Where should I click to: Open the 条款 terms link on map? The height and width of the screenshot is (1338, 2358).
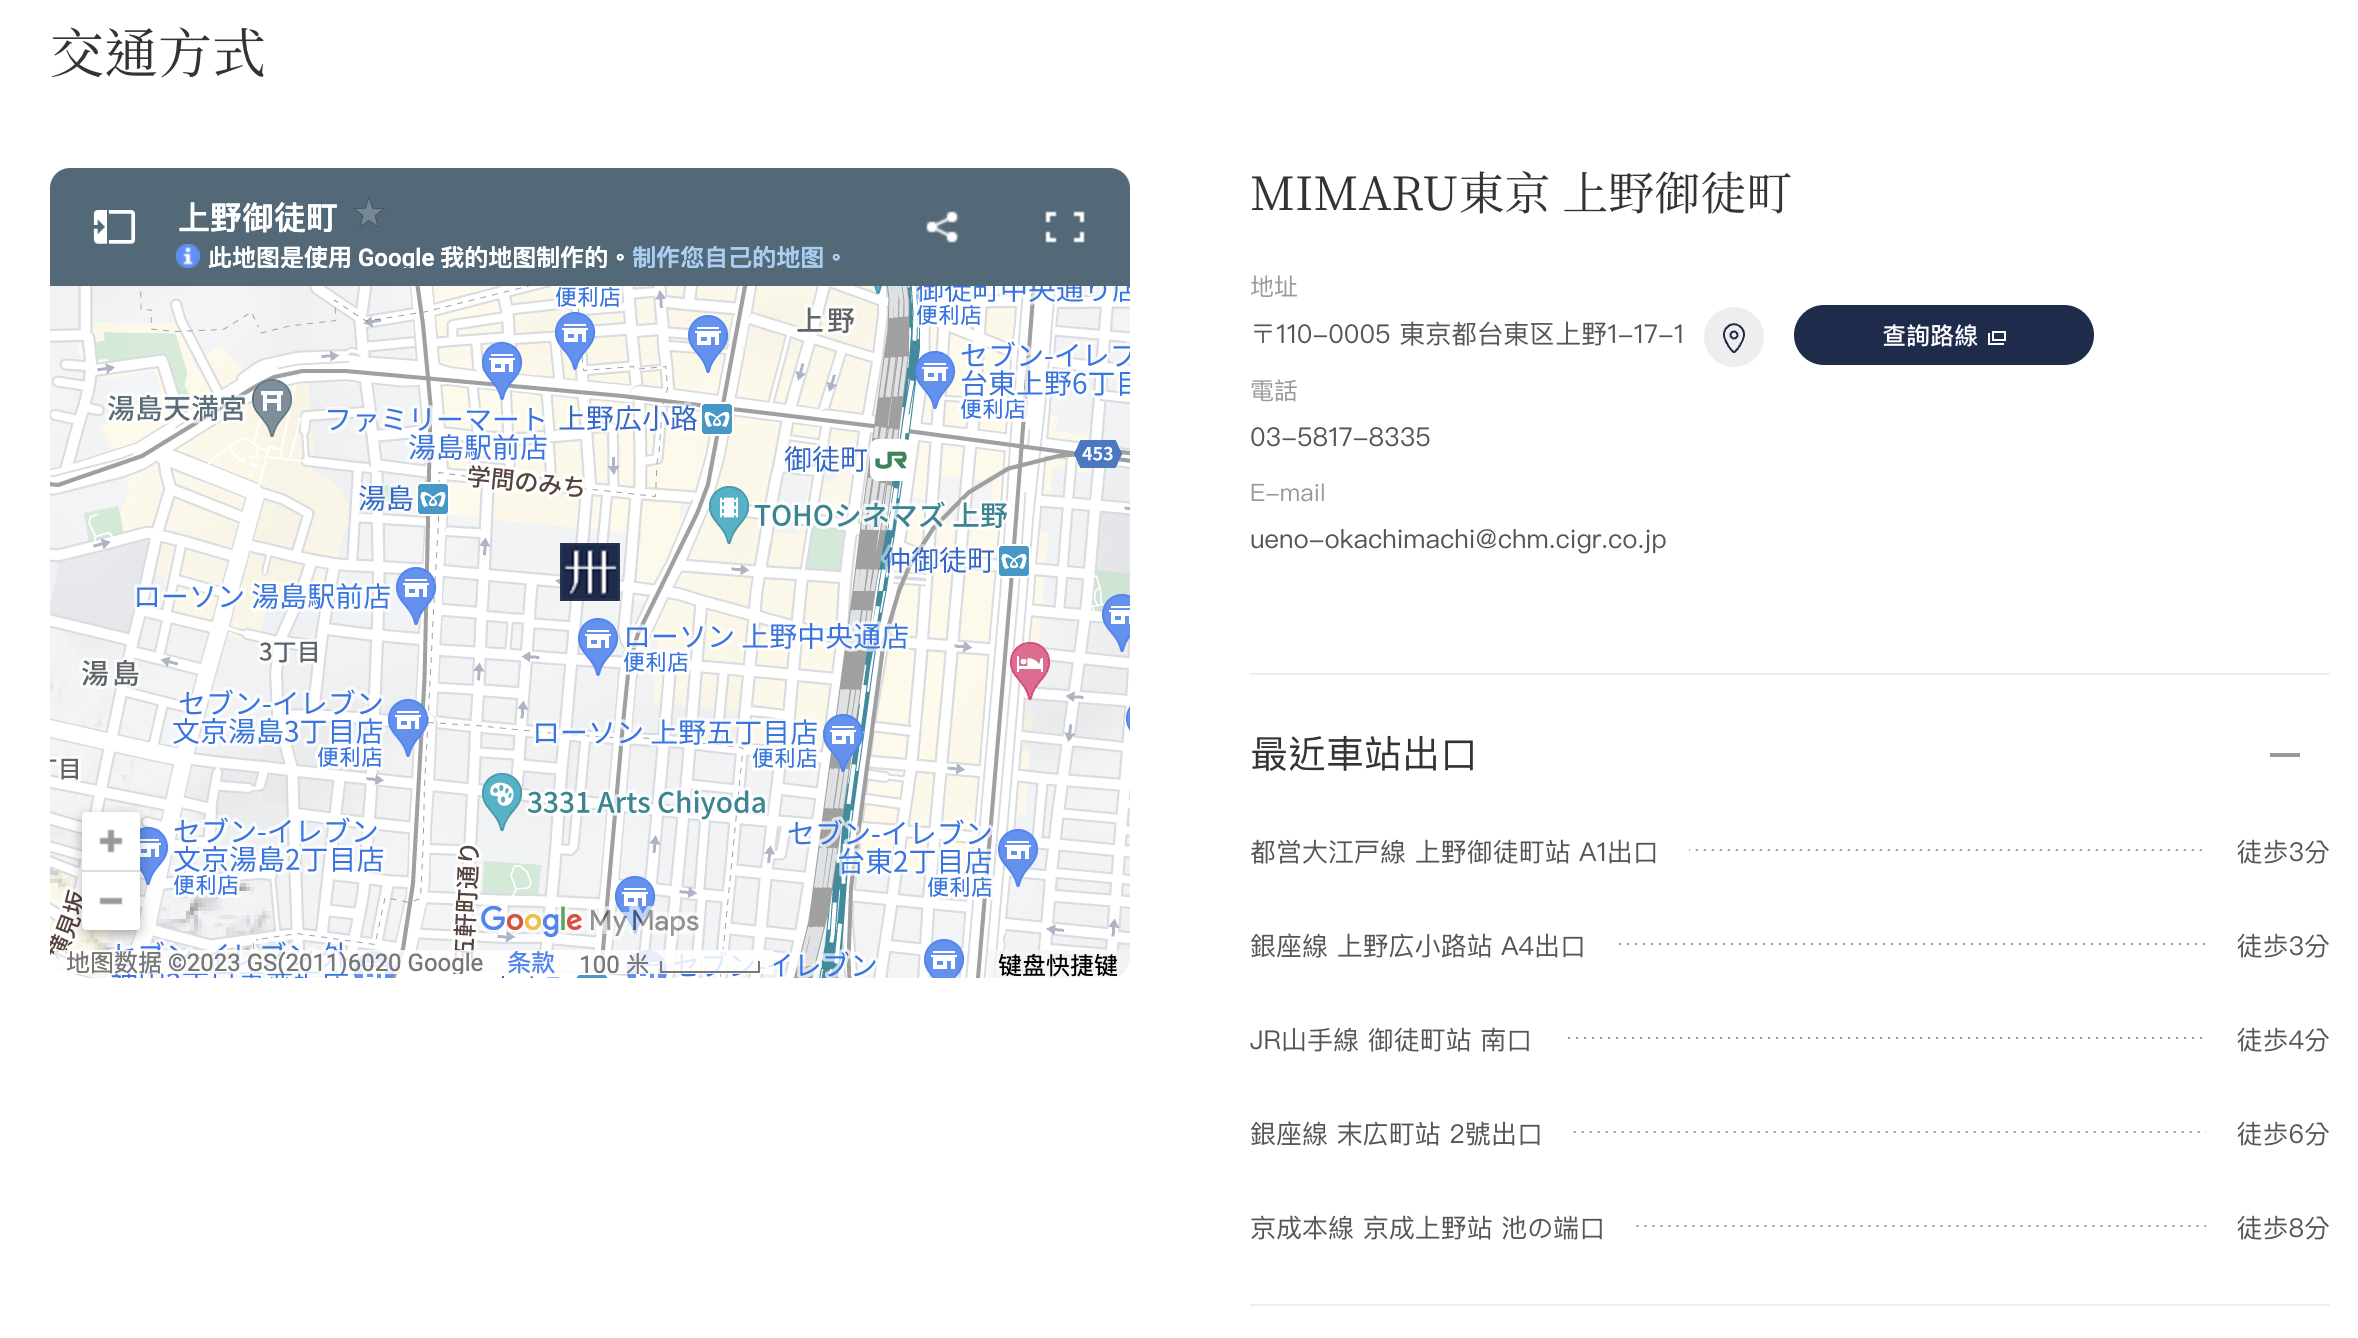pos(531,963)
